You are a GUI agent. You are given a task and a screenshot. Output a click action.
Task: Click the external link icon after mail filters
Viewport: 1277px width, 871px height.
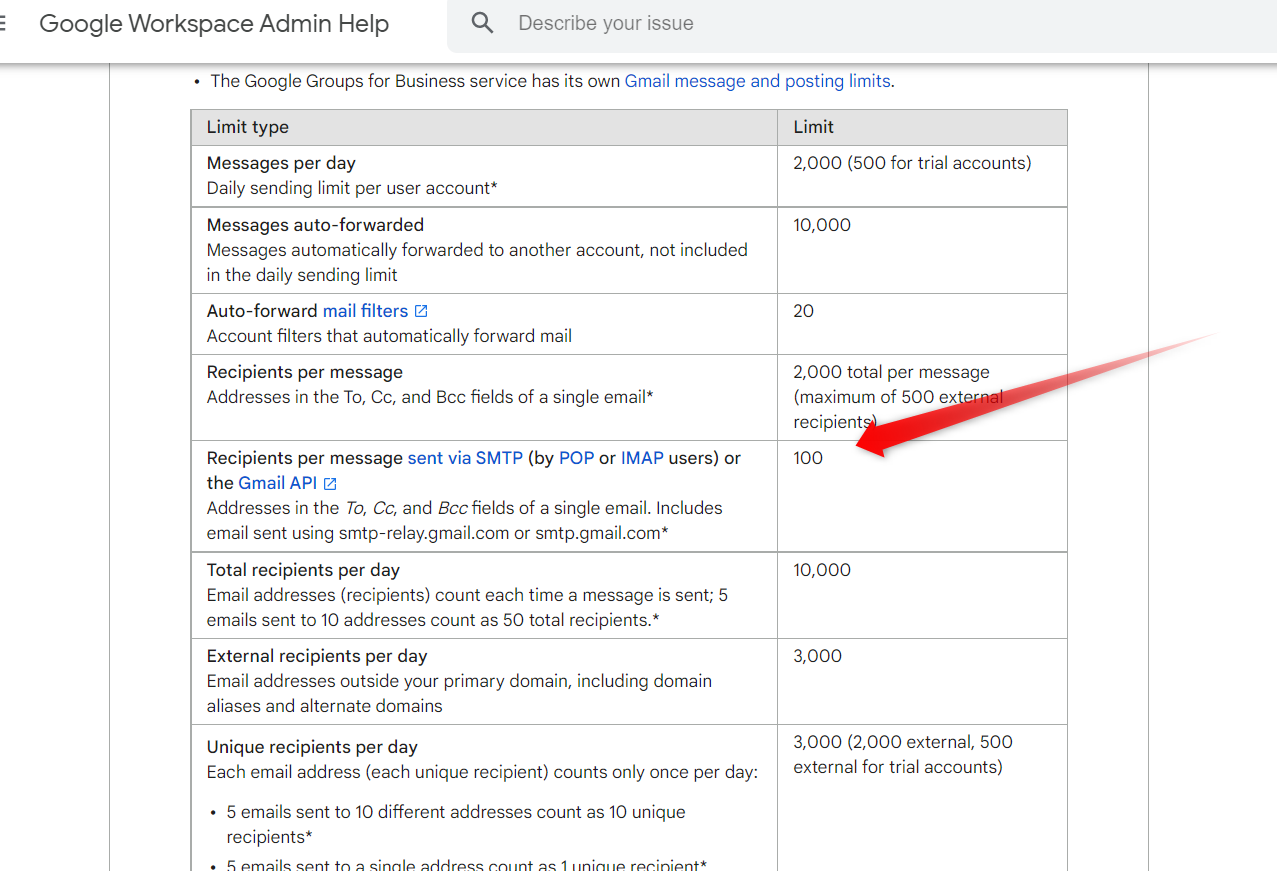point(421,311)
